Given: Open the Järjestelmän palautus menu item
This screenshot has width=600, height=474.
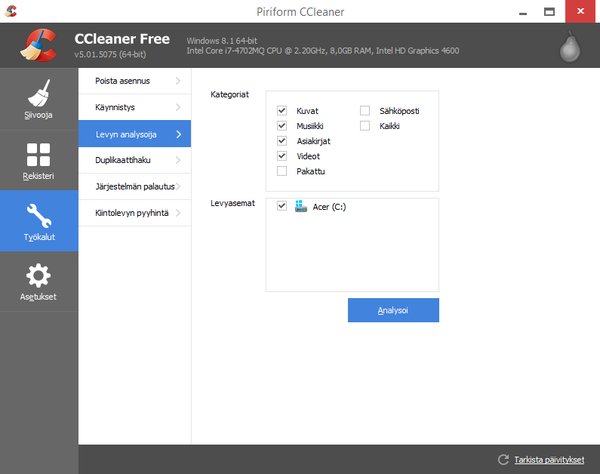Looking at the screenshot, I should (135, 186).
